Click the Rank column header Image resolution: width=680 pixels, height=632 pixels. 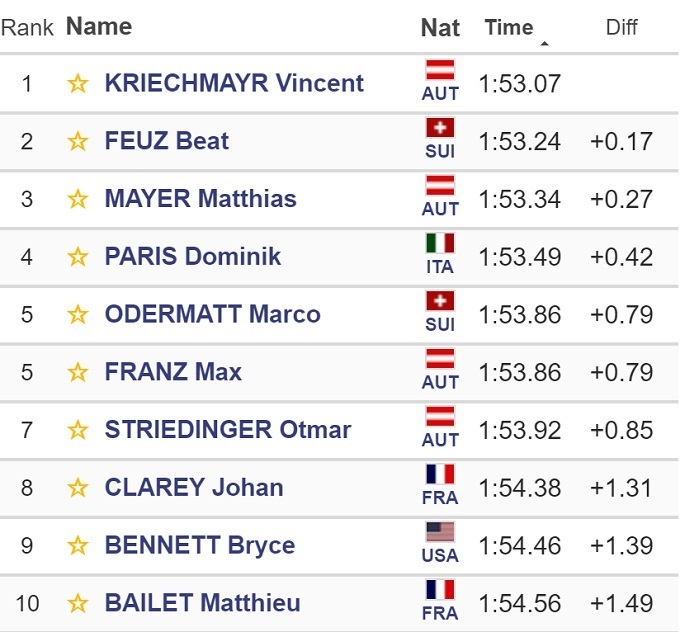(27, 27)
